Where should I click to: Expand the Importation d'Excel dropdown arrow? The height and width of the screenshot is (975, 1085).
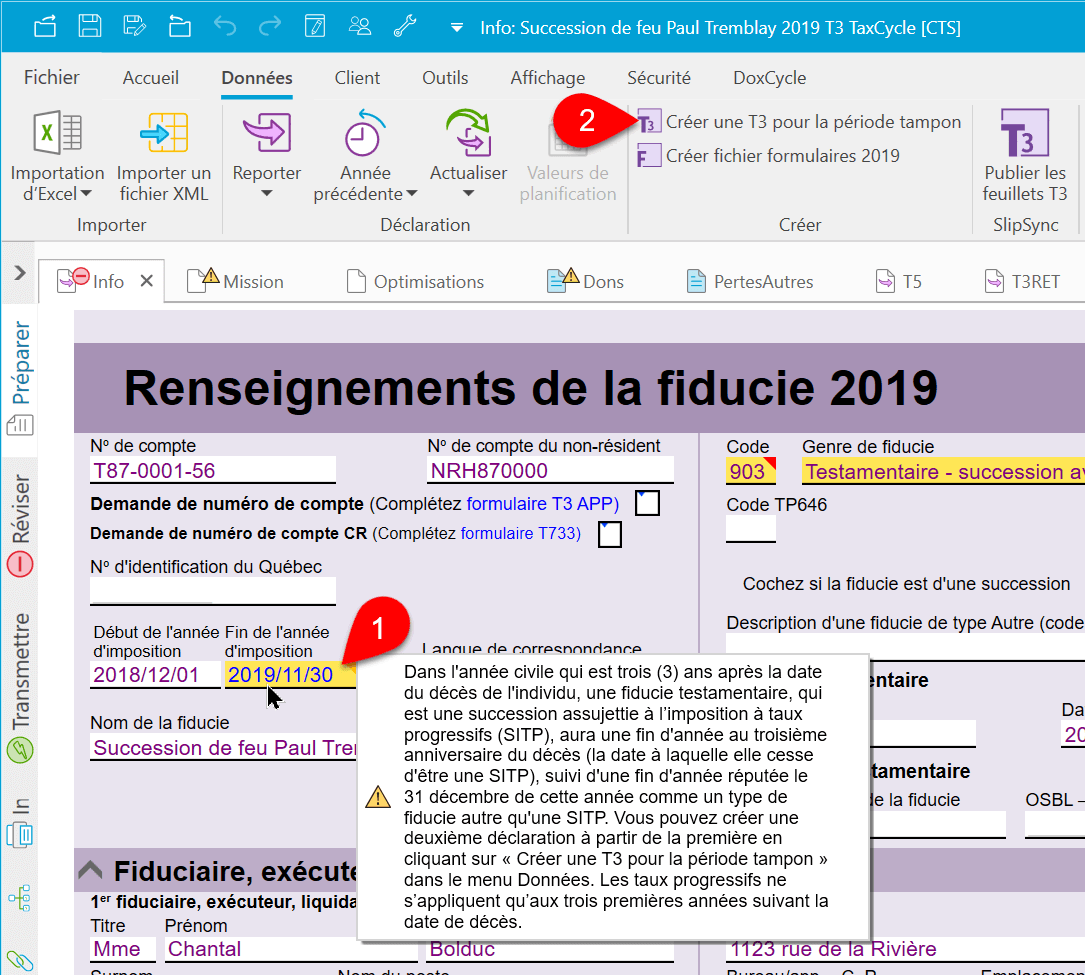click(x=86, y=194)
